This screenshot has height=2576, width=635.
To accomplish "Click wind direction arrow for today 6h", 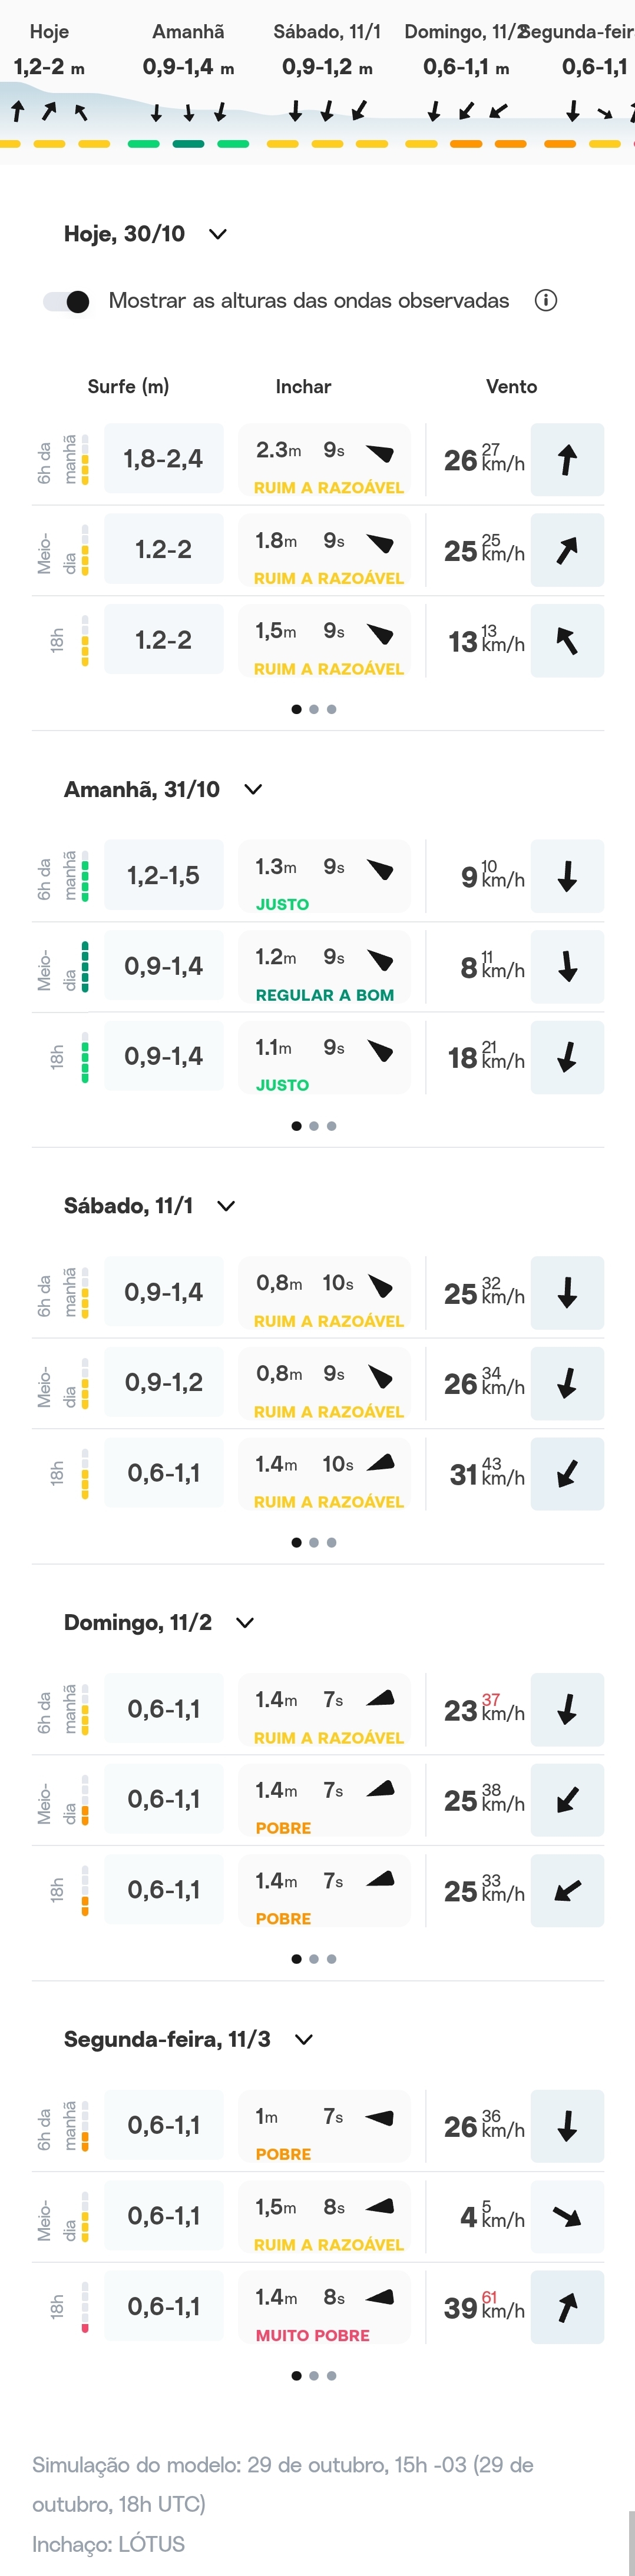I will click(x=567, y=460).
